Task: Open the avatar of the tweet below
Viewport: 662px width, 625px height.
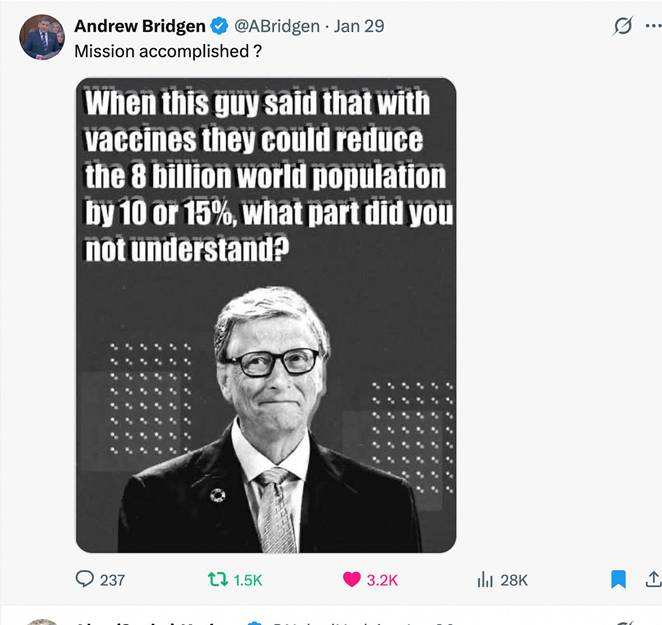Action: [x=42, y=622]
